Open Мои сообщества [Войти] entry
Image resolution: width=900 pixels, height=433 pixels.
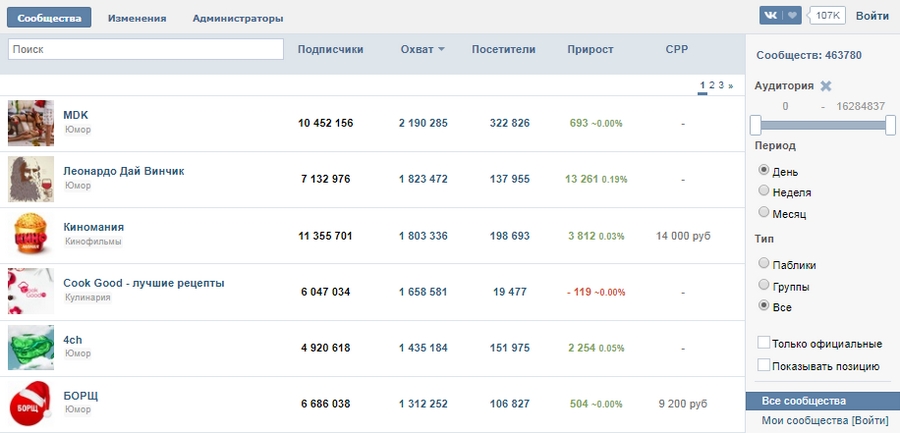pyautogui.click(x=825, y=420)
